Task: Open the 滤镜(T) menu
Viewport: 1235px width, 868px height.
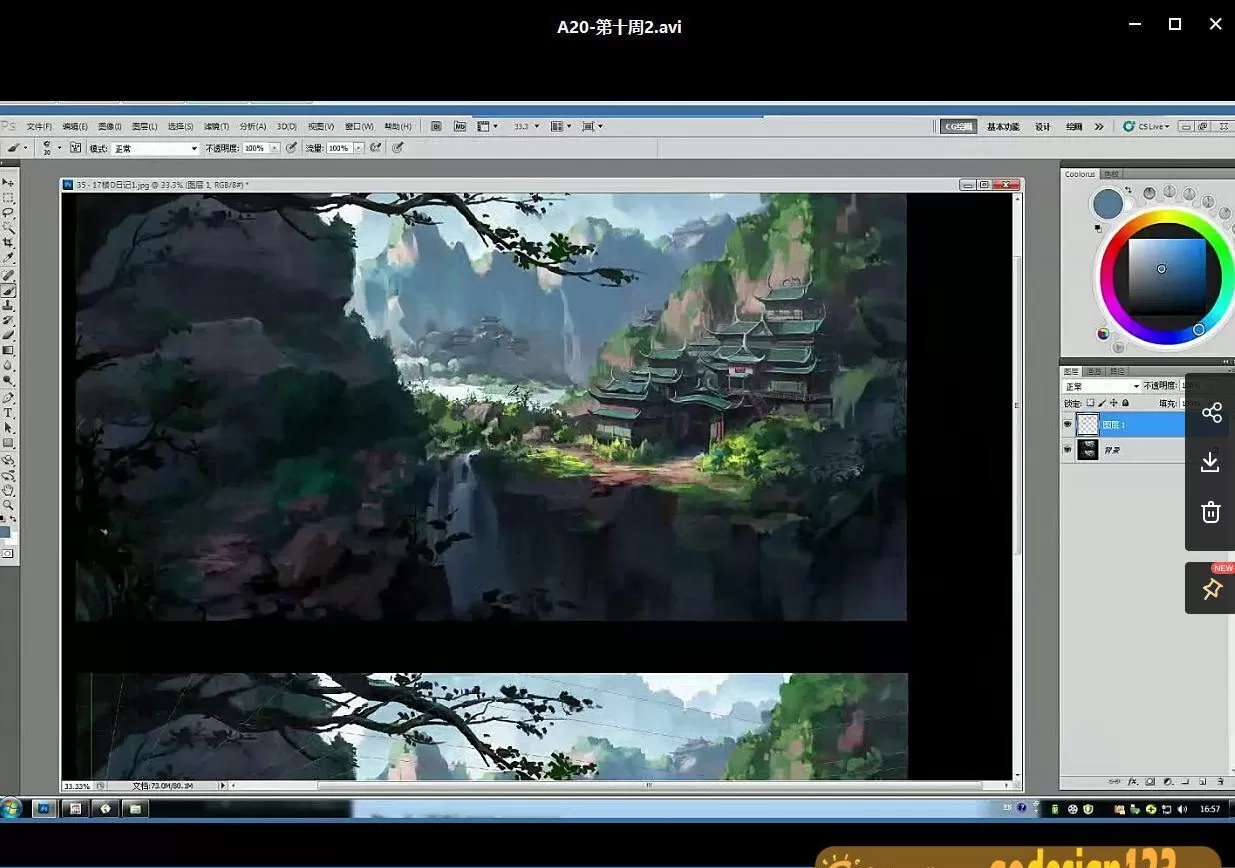Action: tap(216, 127)
